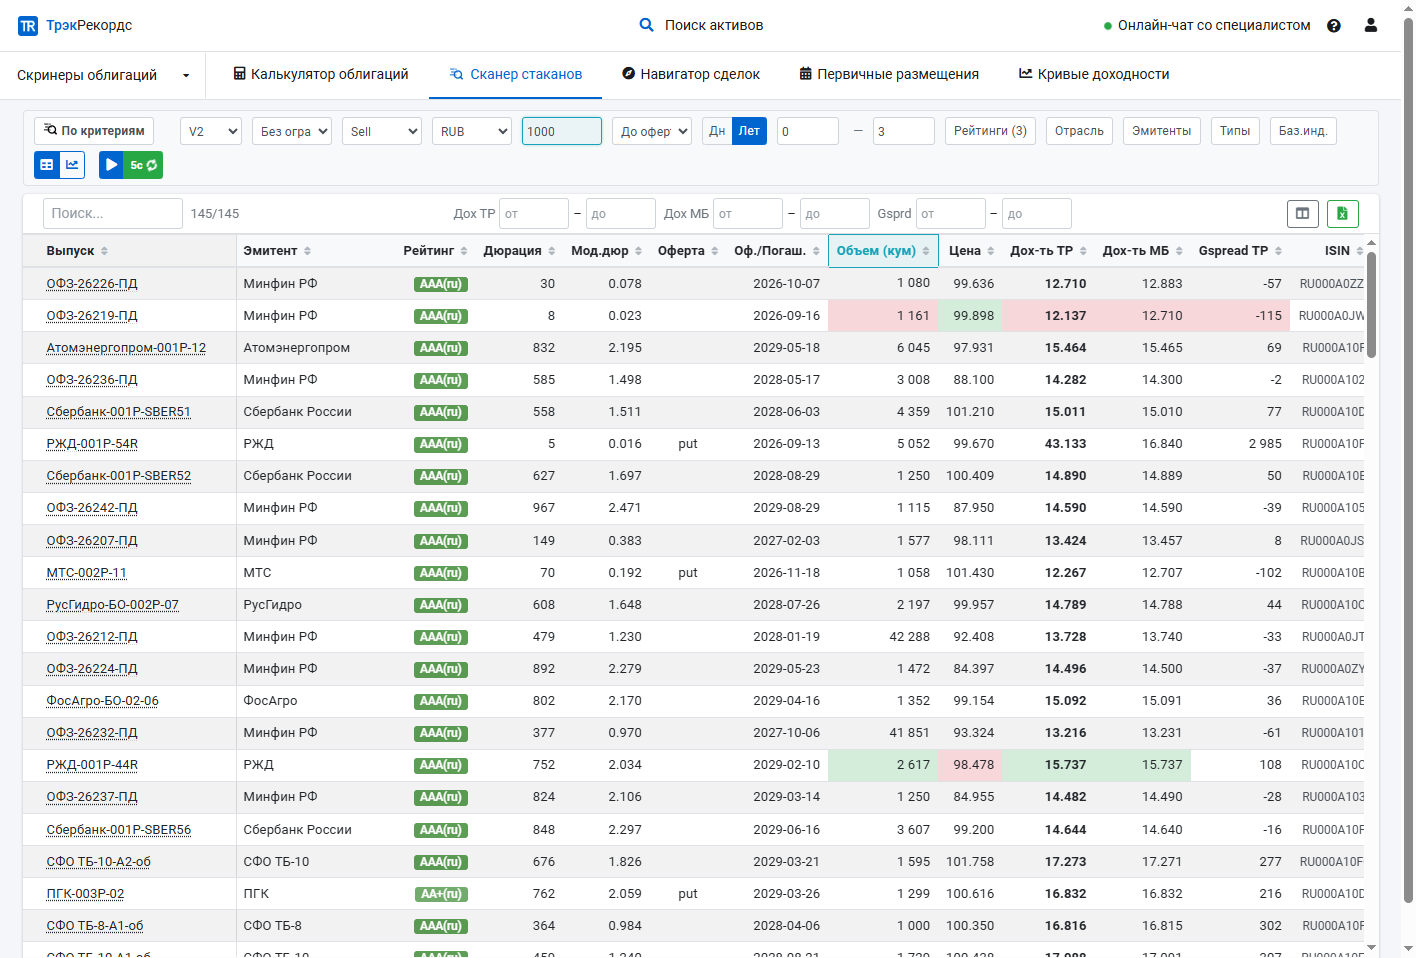
Task: Open Баз.инд. filter button
Action: [x=1303, y=131]
